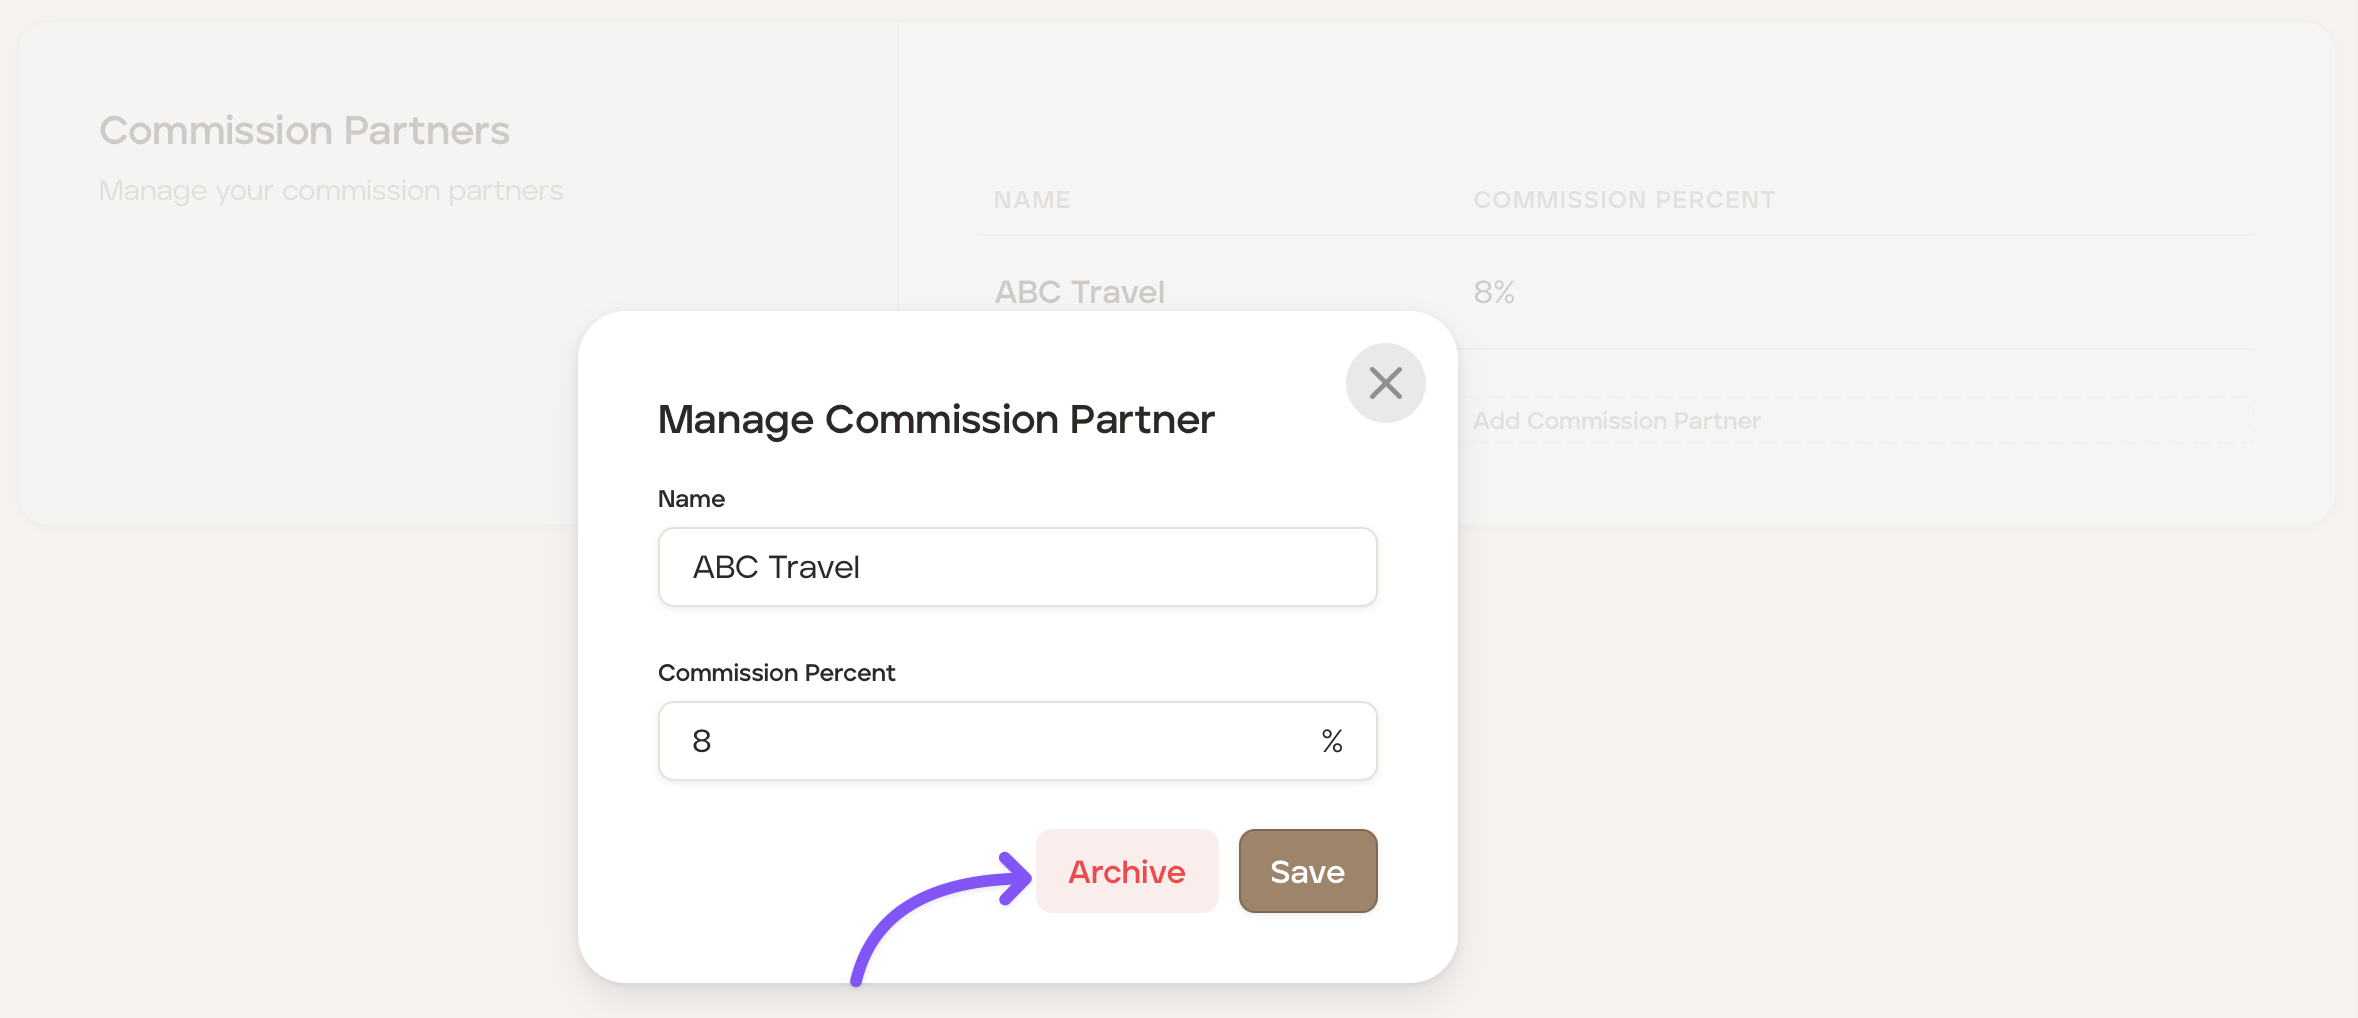The height and width of the screenshot is (1018, 2358).
Task: Click the Commission Partners heading
Action: pos(304,131)
